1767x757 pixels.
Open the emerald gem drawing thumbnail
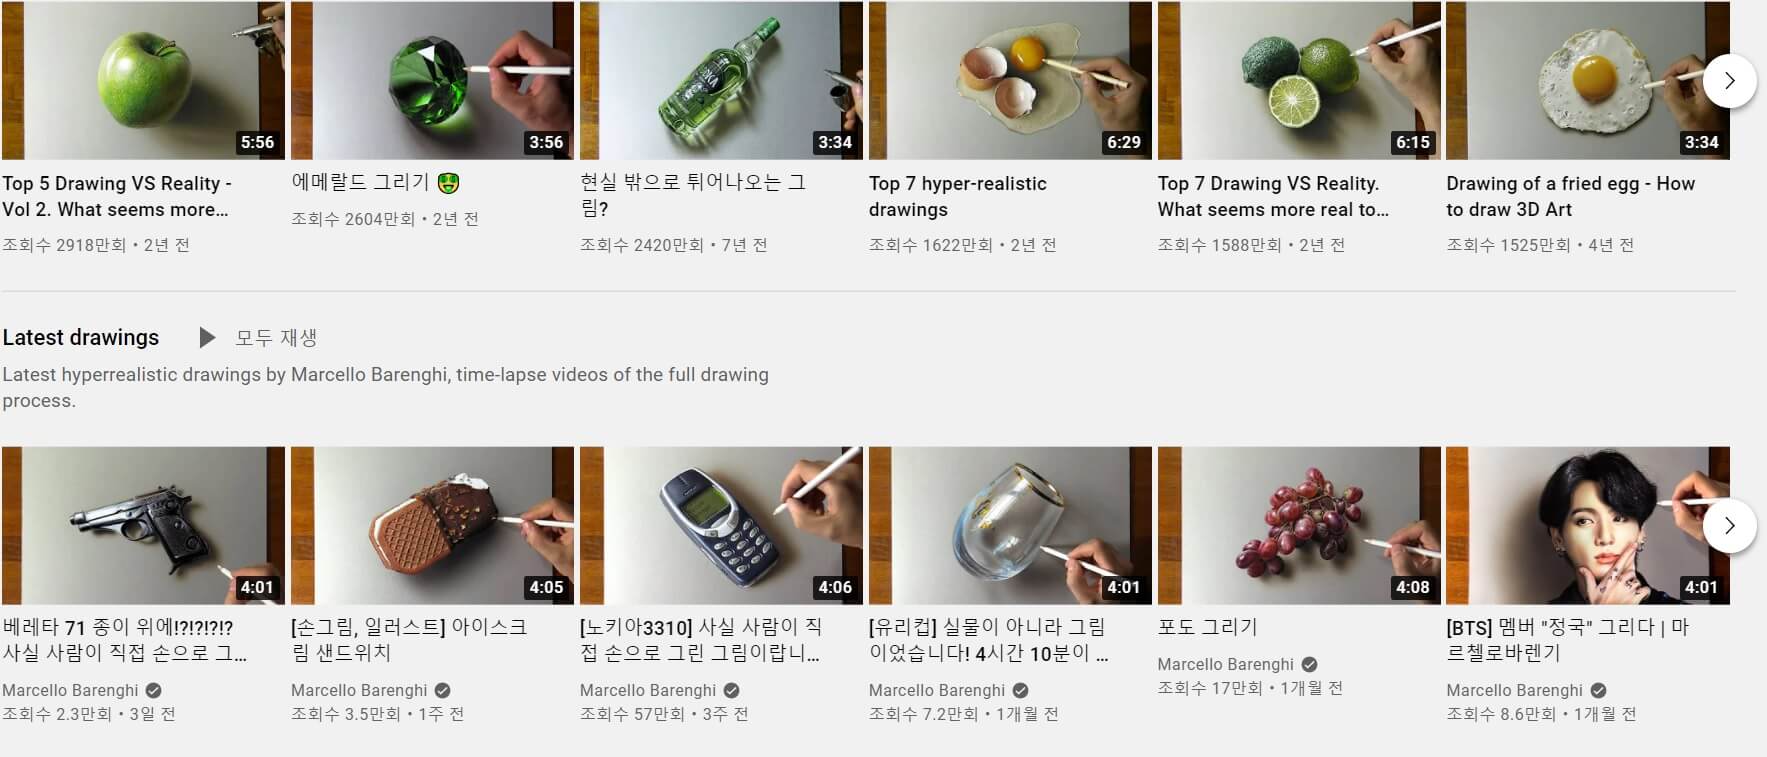click(x=432, y=80)
